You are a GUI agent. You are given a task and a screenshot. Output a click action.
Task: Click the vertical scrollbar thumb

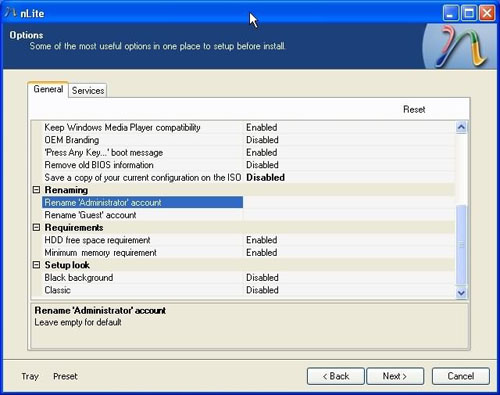point(461,245)
